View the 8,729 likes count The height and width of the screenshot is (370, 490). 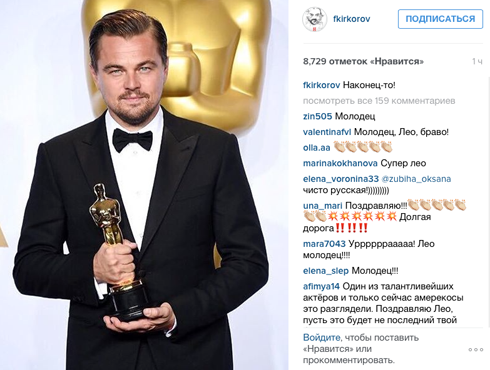tap(363, 61)
